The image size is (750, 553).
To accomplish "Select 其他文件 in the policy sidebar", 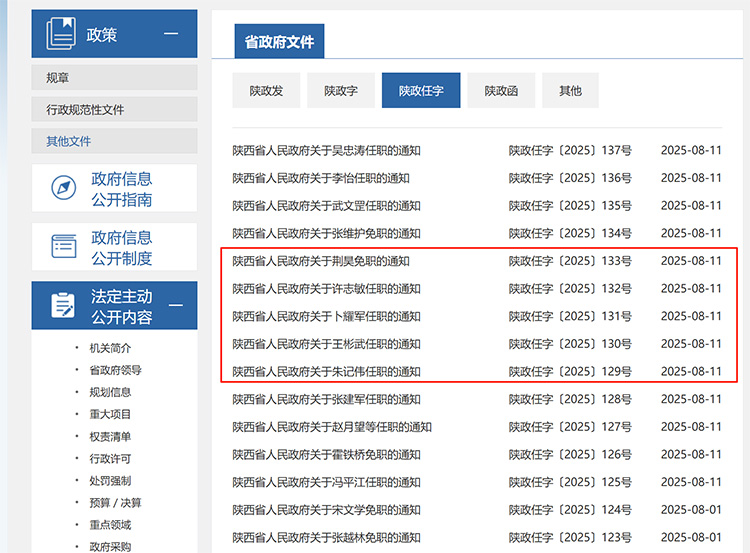I will 68,142.
